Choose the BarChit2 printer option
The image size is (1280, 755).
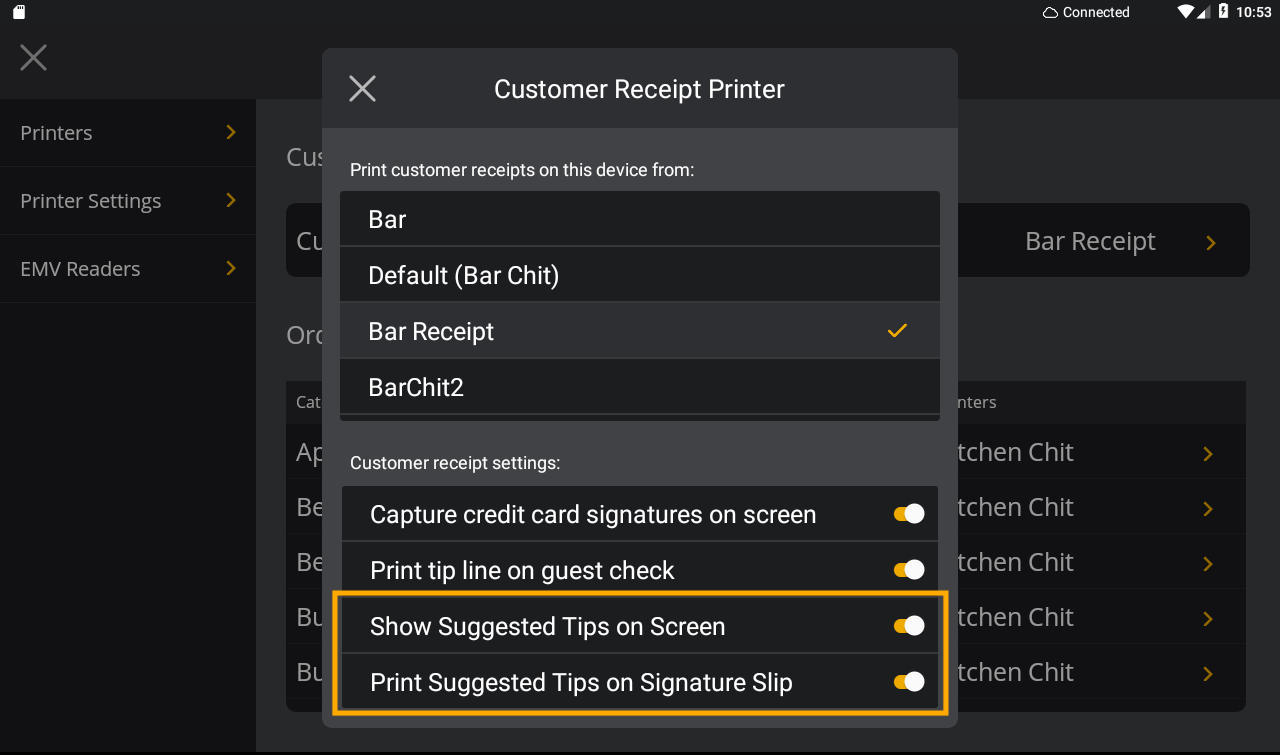pos(640,387)
